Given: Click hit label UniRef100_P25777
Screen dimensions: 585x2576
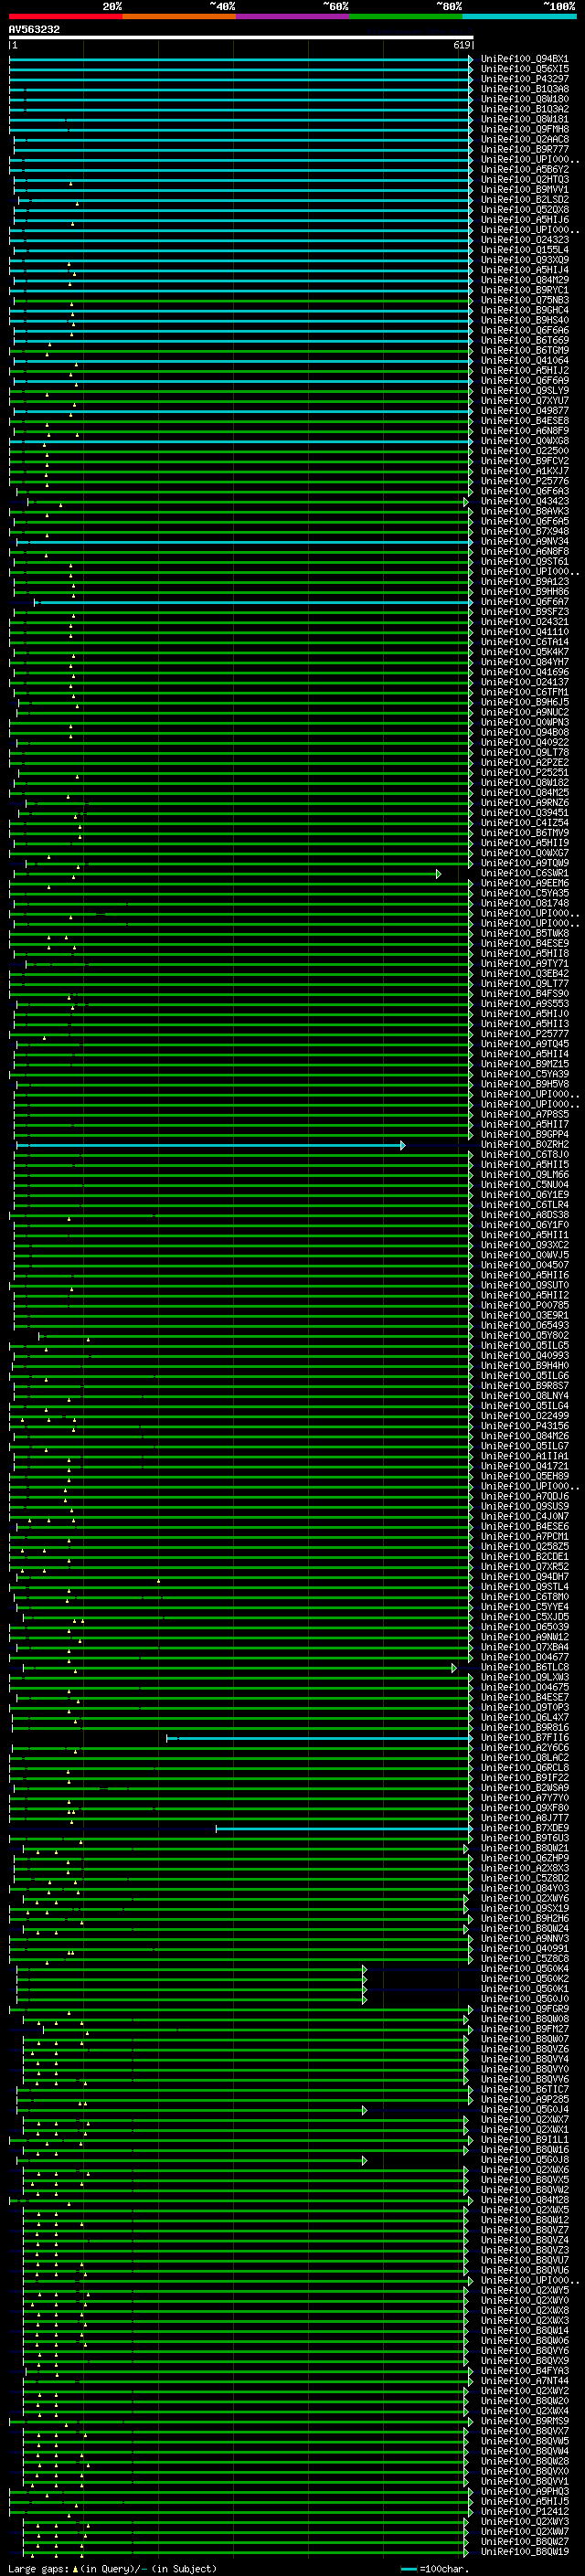Looking at the screenshot, I should point(525,1035).
